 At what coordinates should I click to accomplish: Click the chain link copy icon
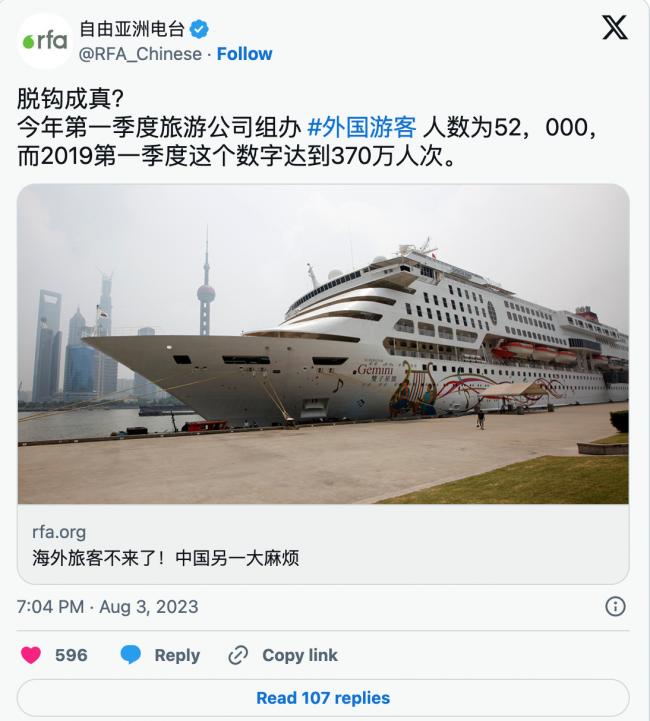[x=238, y=655]
